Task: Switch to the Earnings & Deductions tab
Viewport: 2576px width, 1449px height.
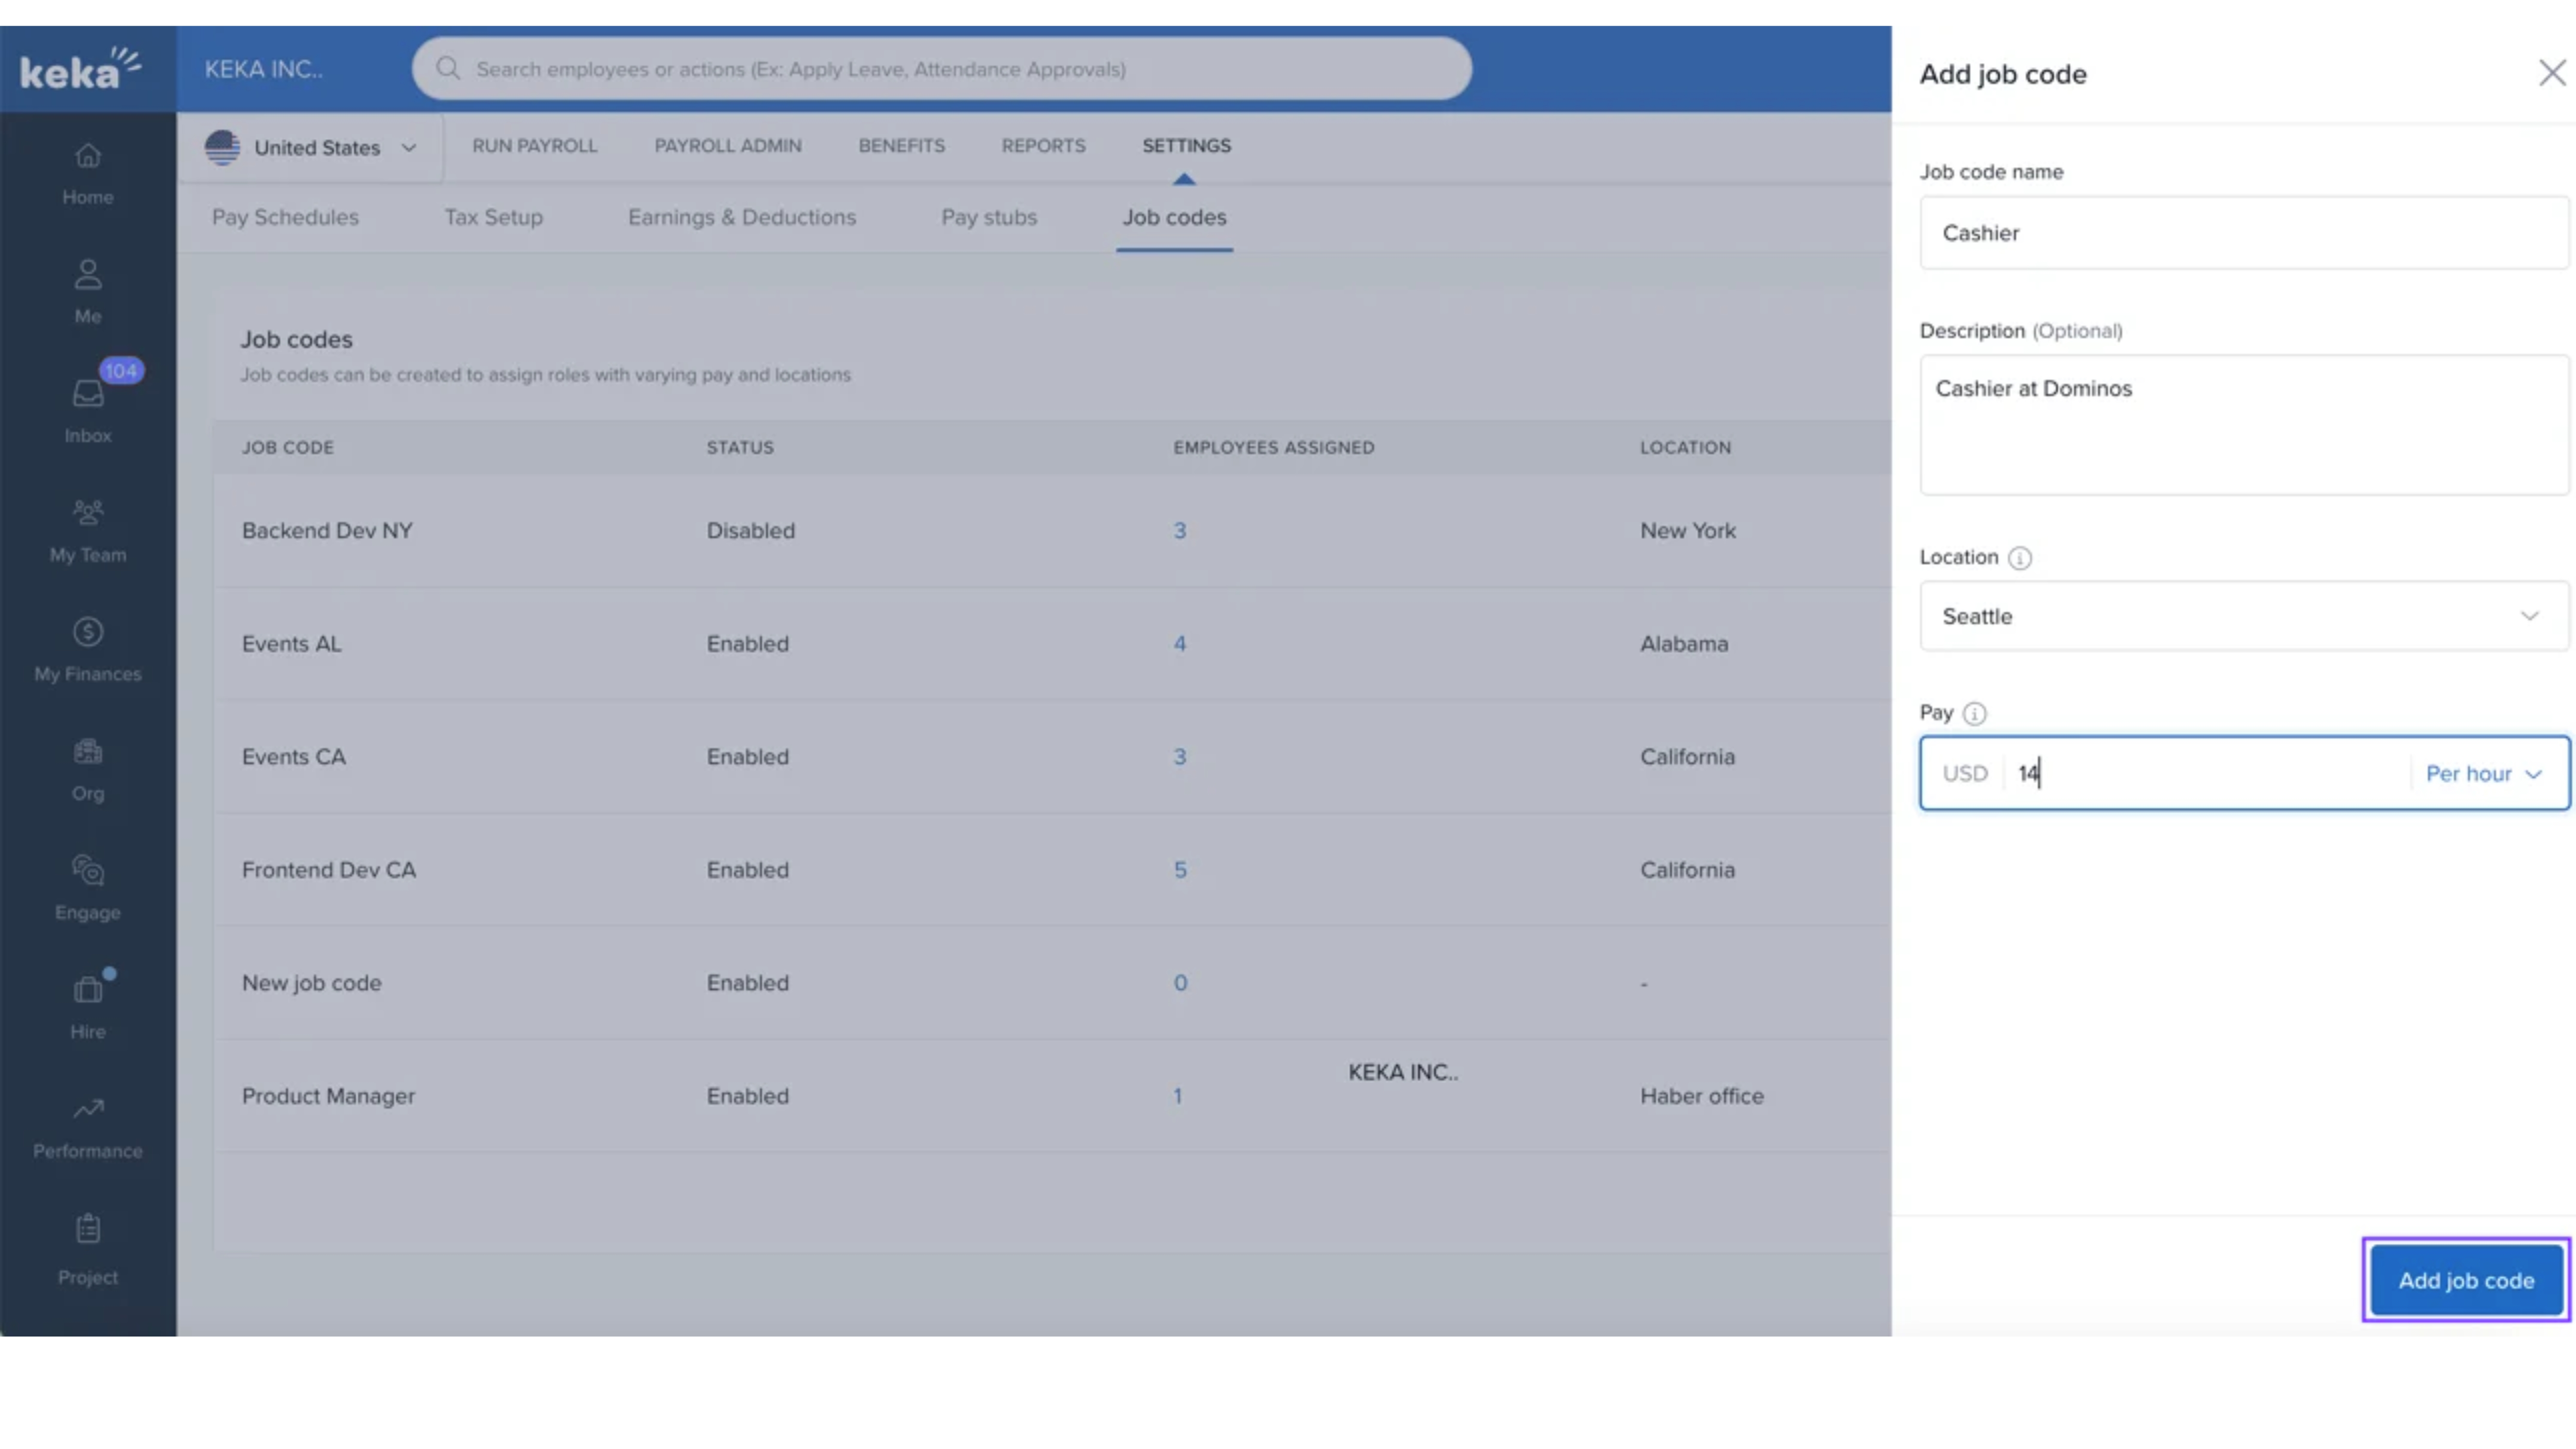Action: pos(741,217)
